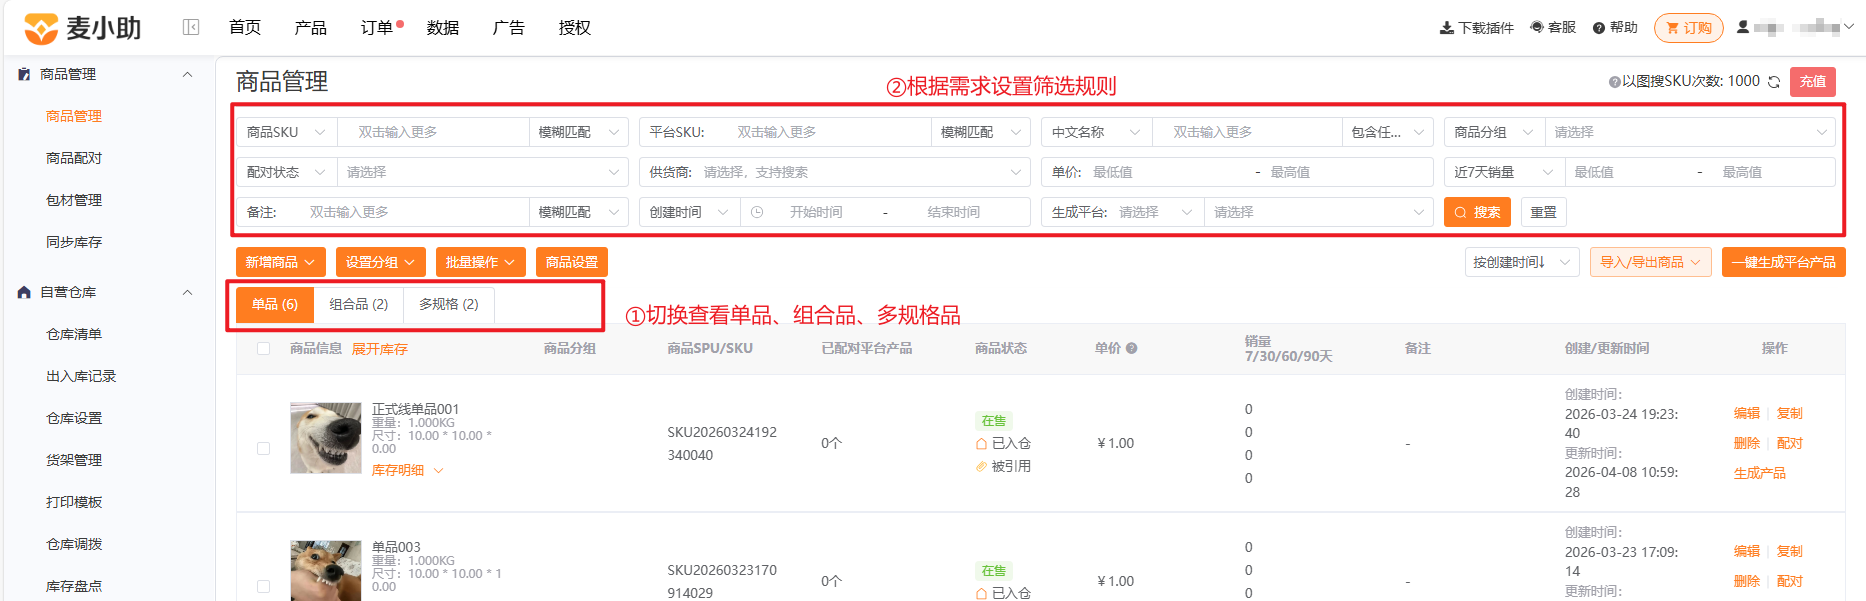This screenshot has height=601, width=1866.
Task: Click the 已入仓 icon for 正式线单品001
Action: (981, 443)
